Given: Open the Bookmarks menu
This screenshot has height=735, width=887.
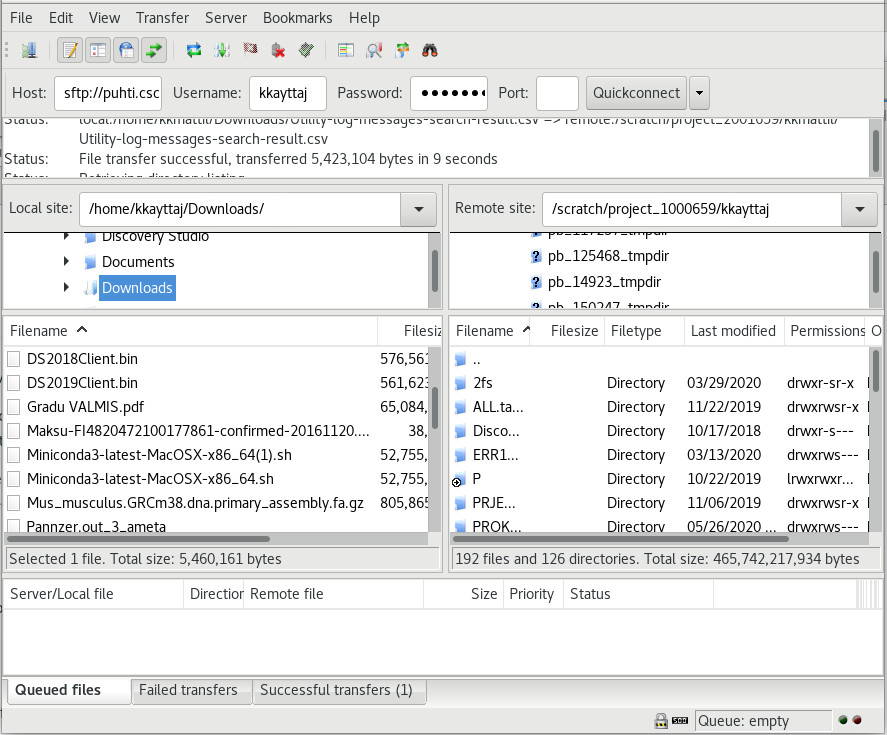Looking at the screenshot, I should tap(298, 18).
